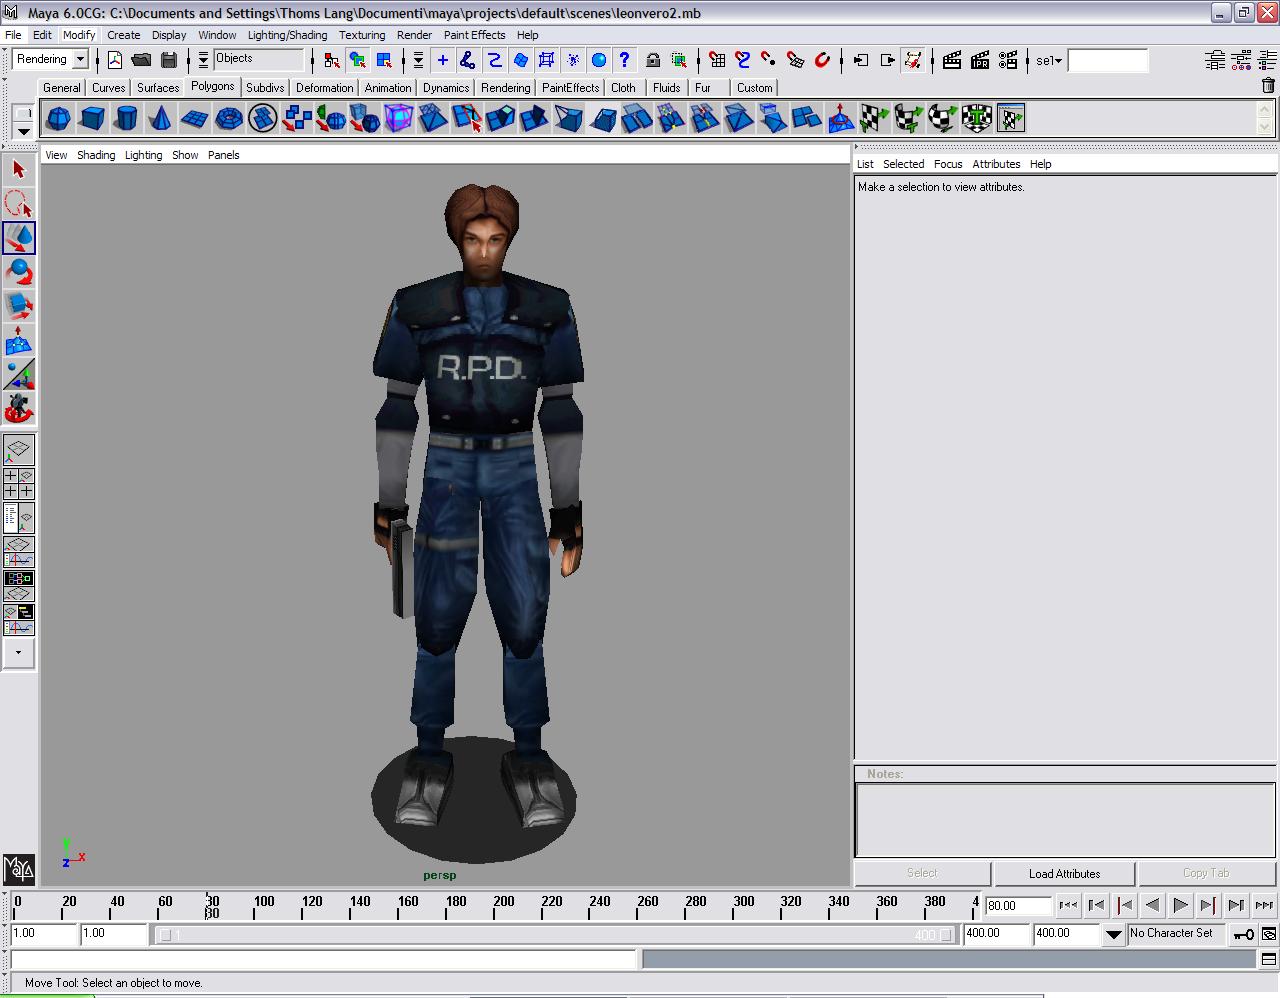Pick the Scale tool
1280x998 pixels.
pos(18,306)
